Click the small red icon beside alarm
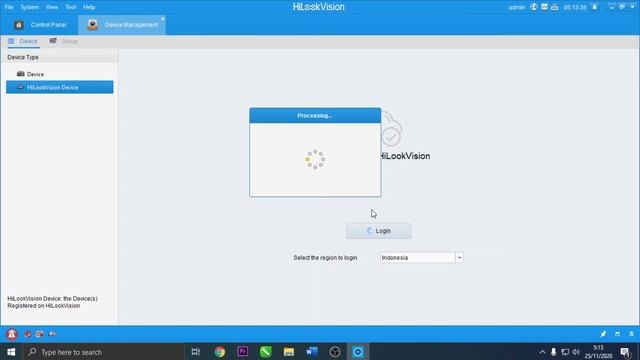Viewport: 640px width, 360px height. (28, 334)
